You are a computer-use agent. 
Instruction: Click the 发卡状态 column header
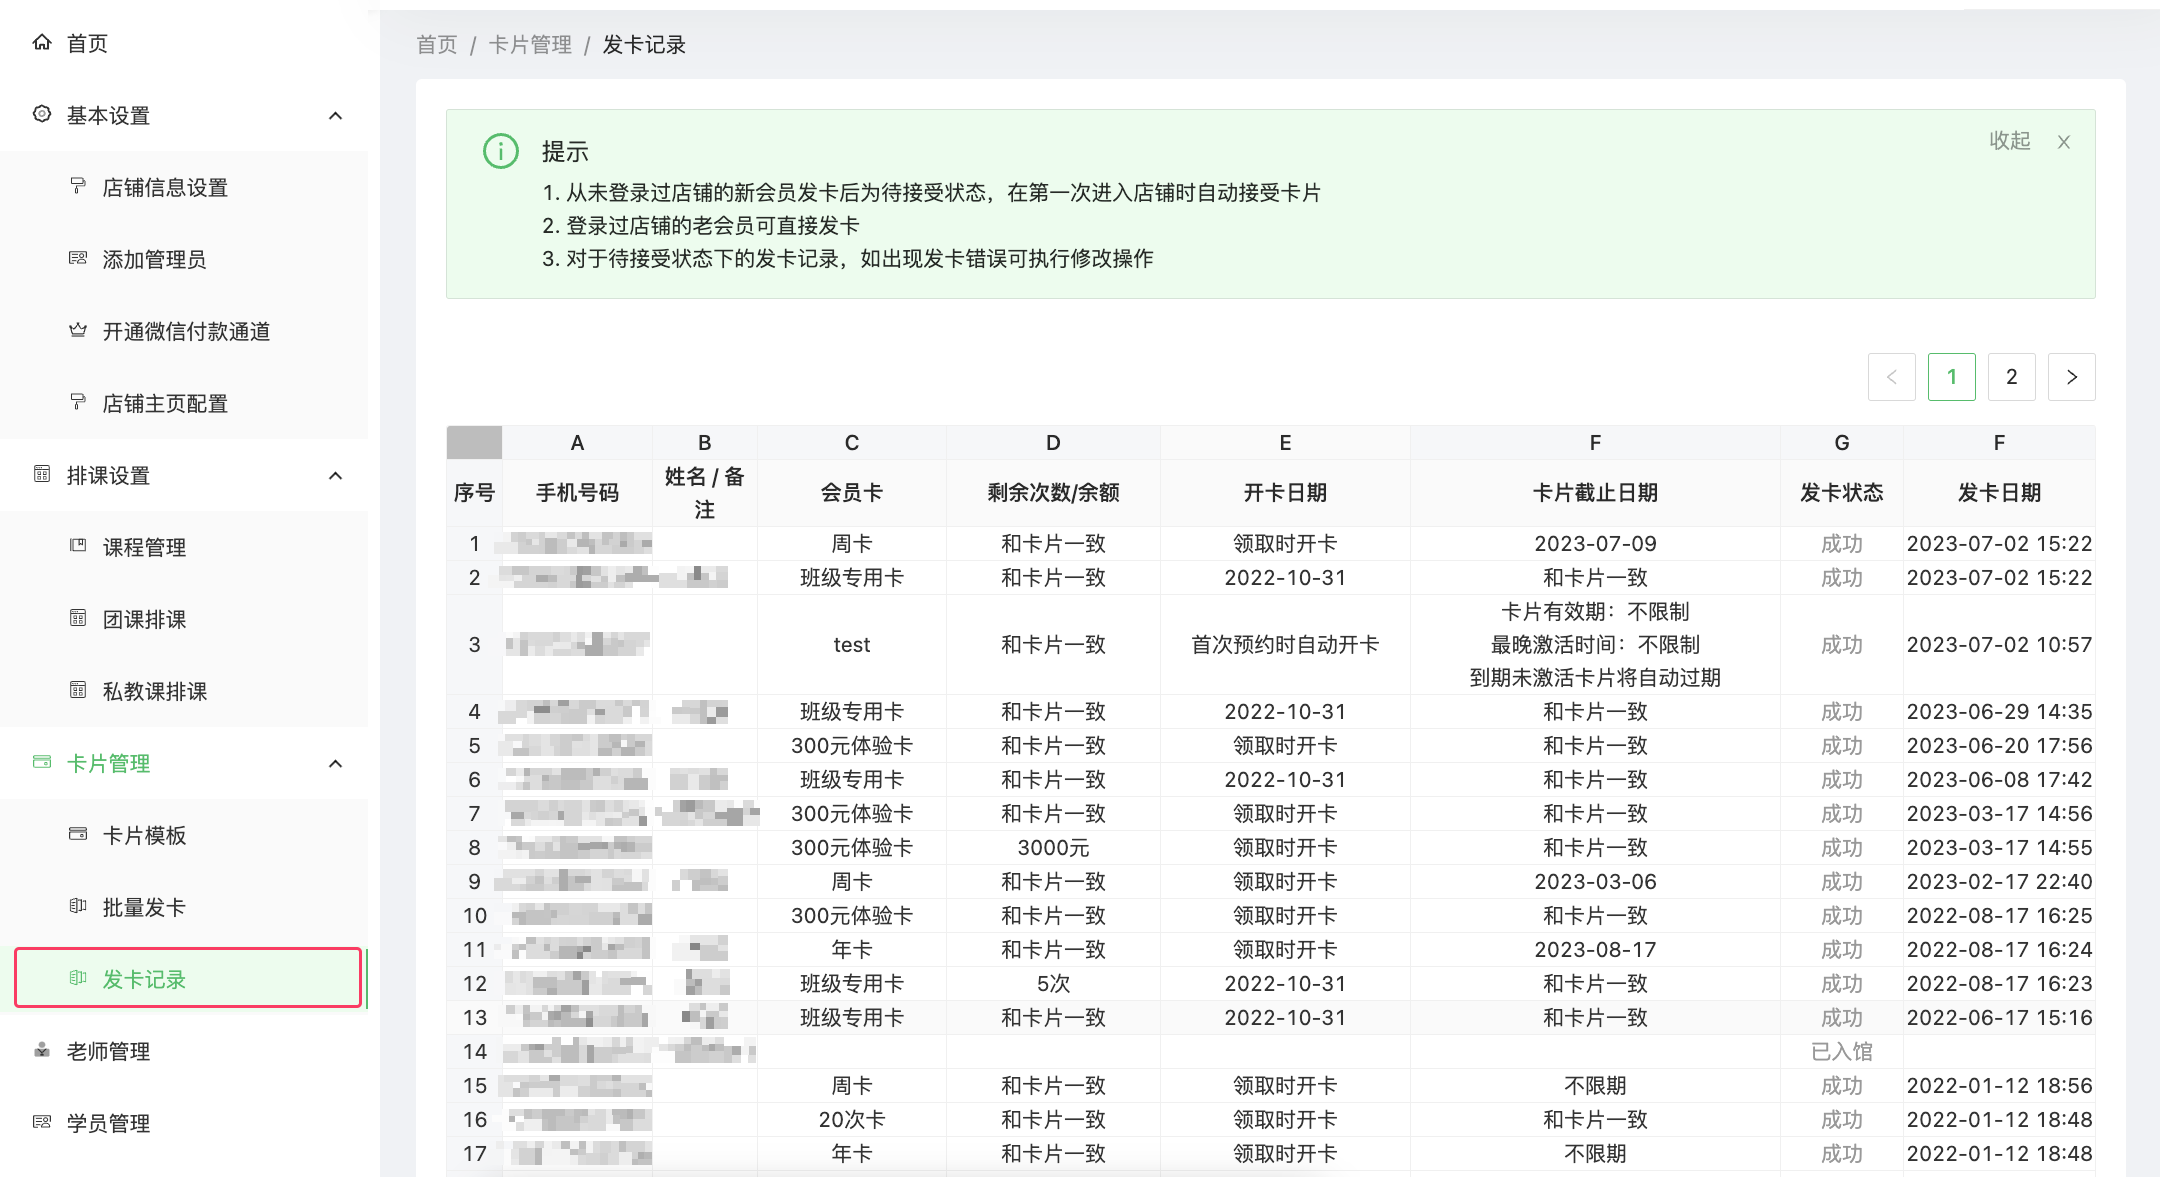click(x=1841, y=493)
